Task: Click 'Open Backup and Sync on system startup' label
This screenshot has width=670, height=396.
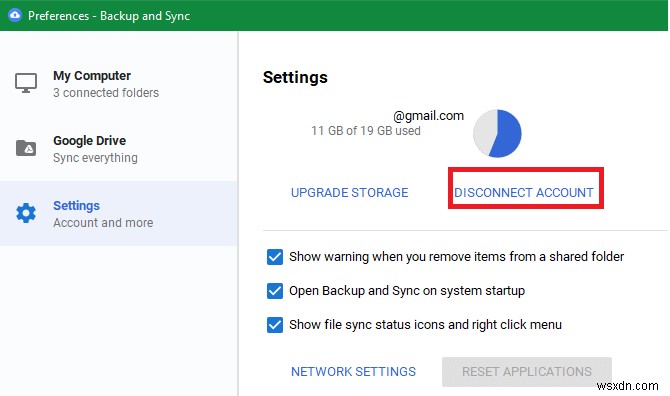Action: (407, 291)
